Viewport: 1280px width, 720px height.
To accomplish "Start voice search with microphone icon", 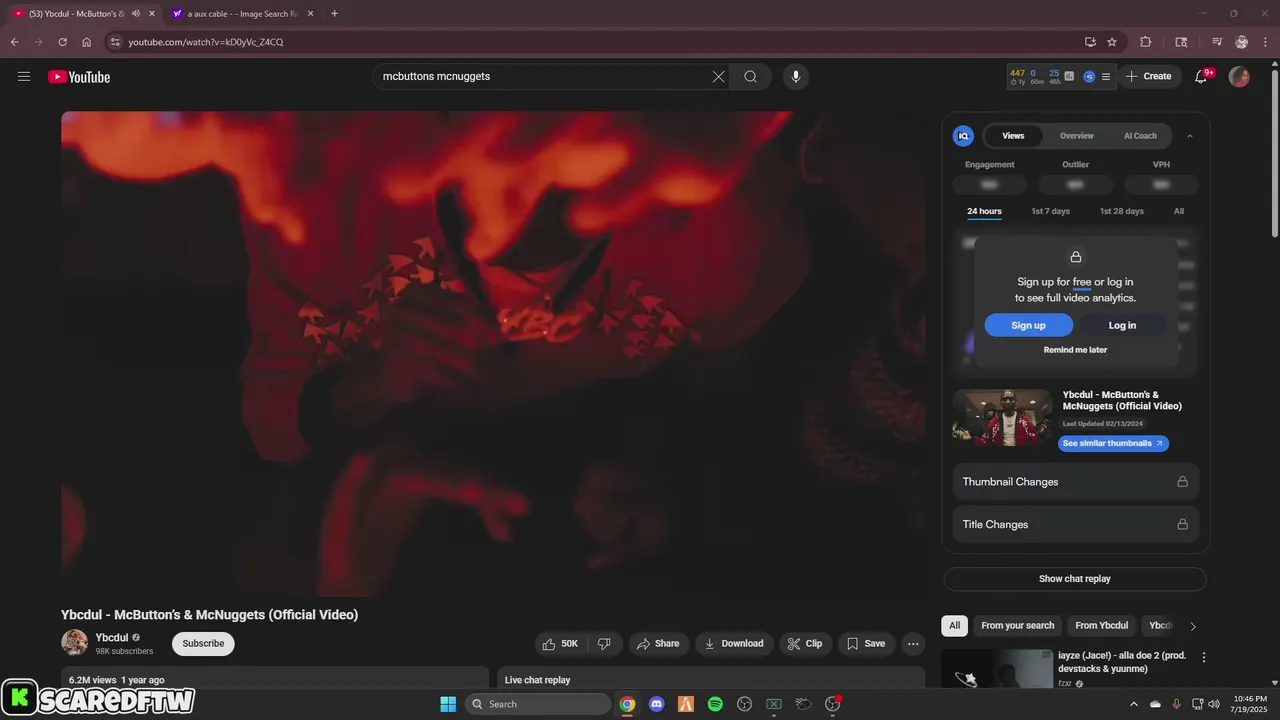I will pyautogui.click(x=795, y=76).
